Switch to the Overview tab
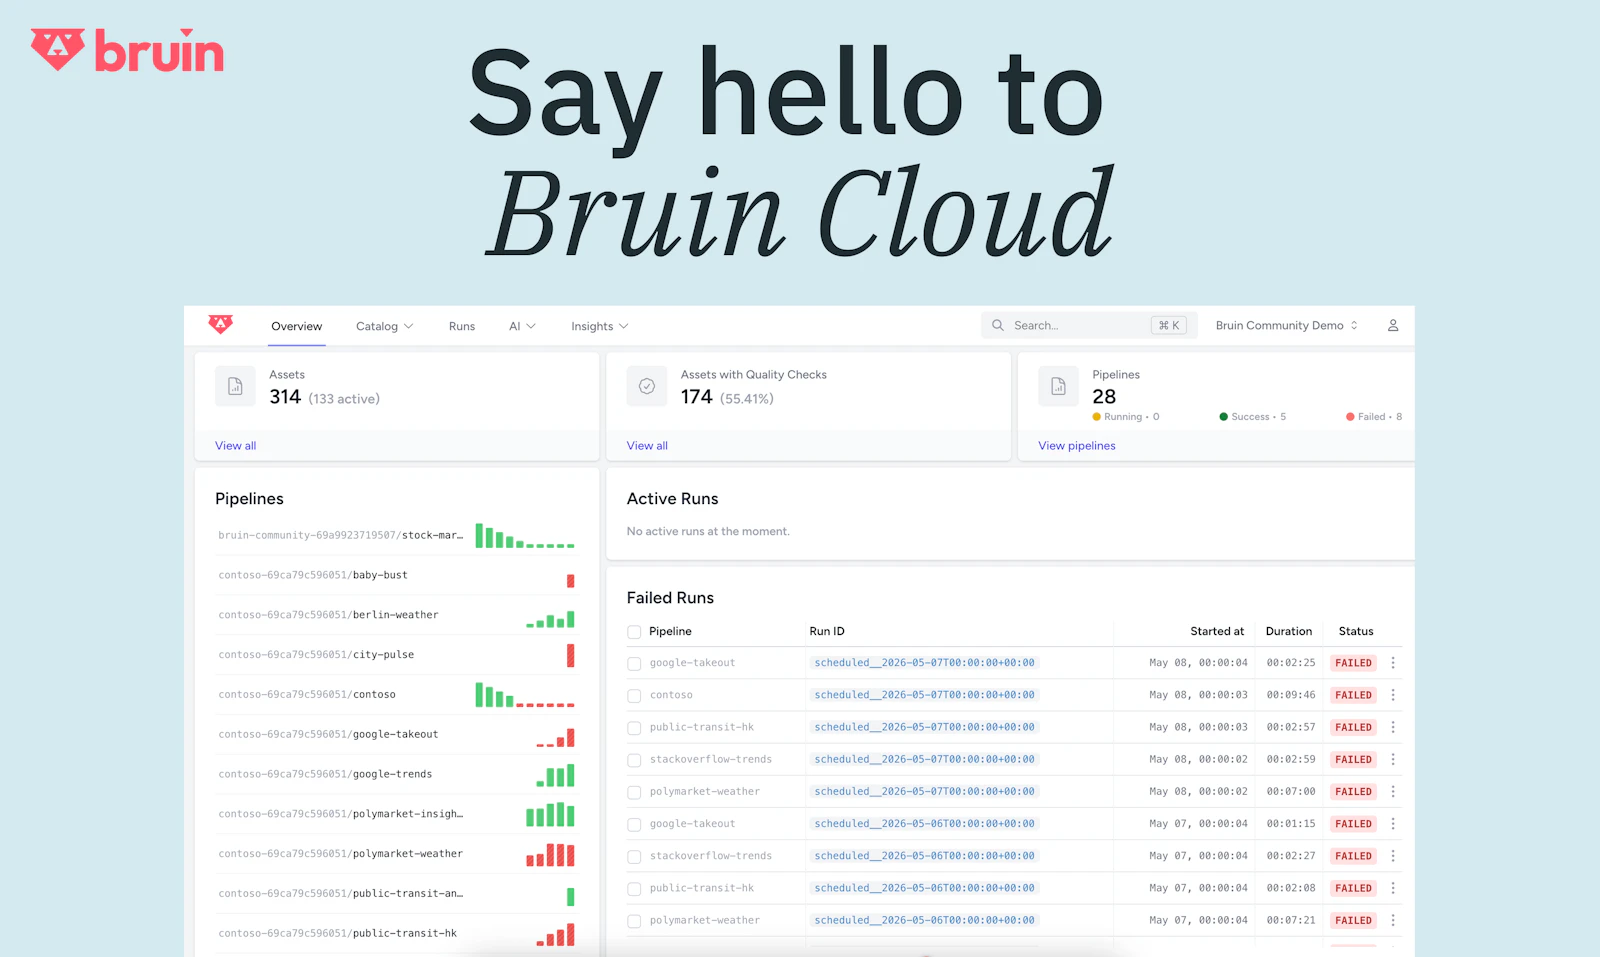The image size is (1600, 957). tap(296, 326)
